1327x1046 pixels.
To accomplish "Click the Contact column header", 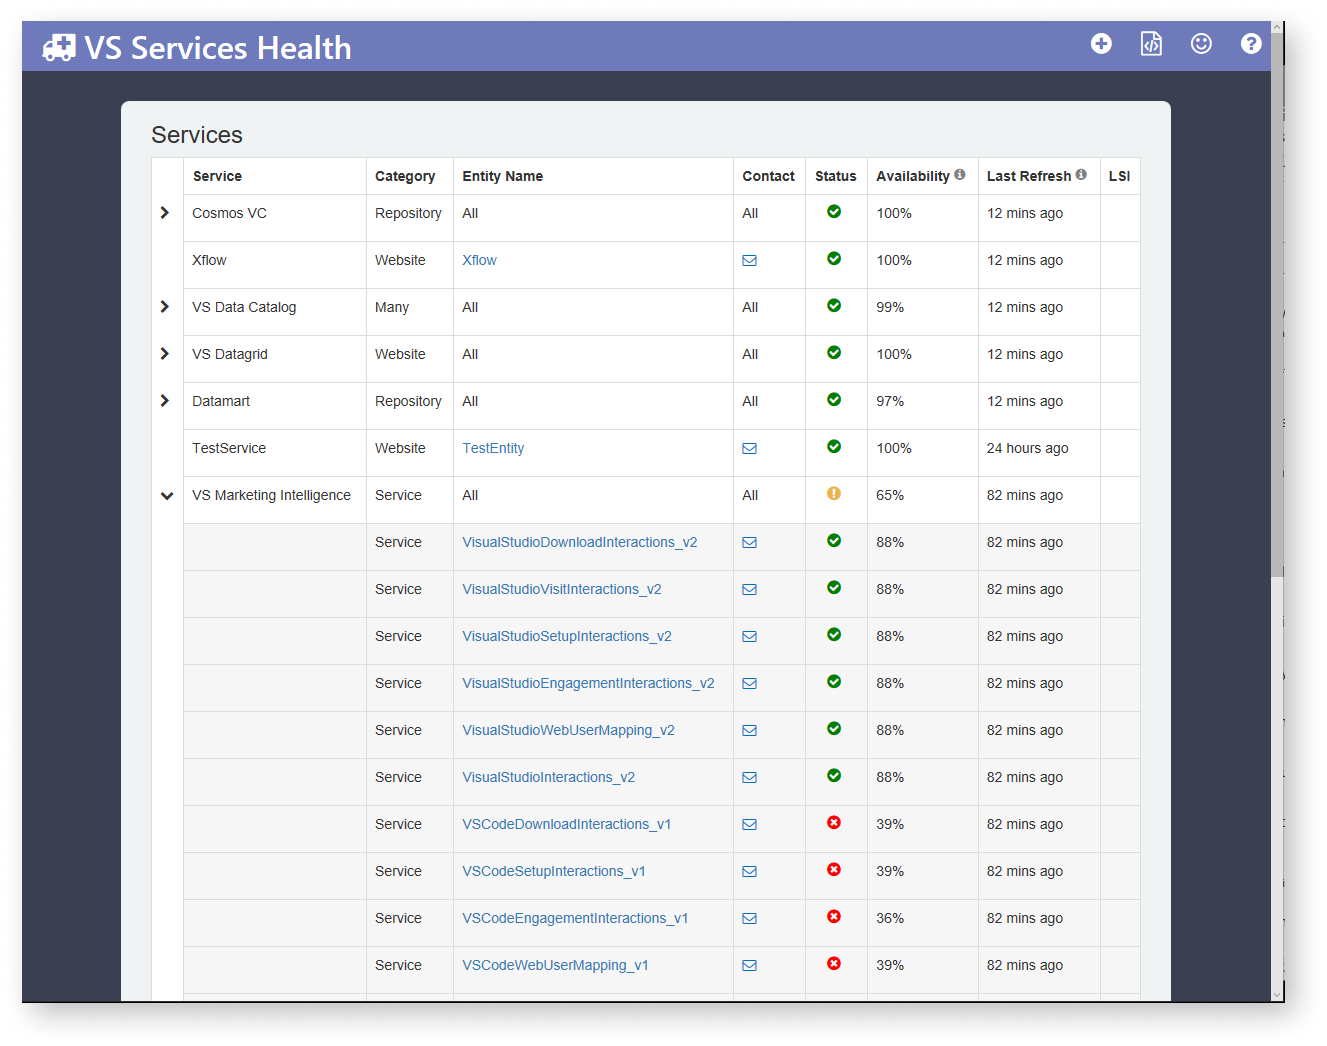I will tap(768, 176).
